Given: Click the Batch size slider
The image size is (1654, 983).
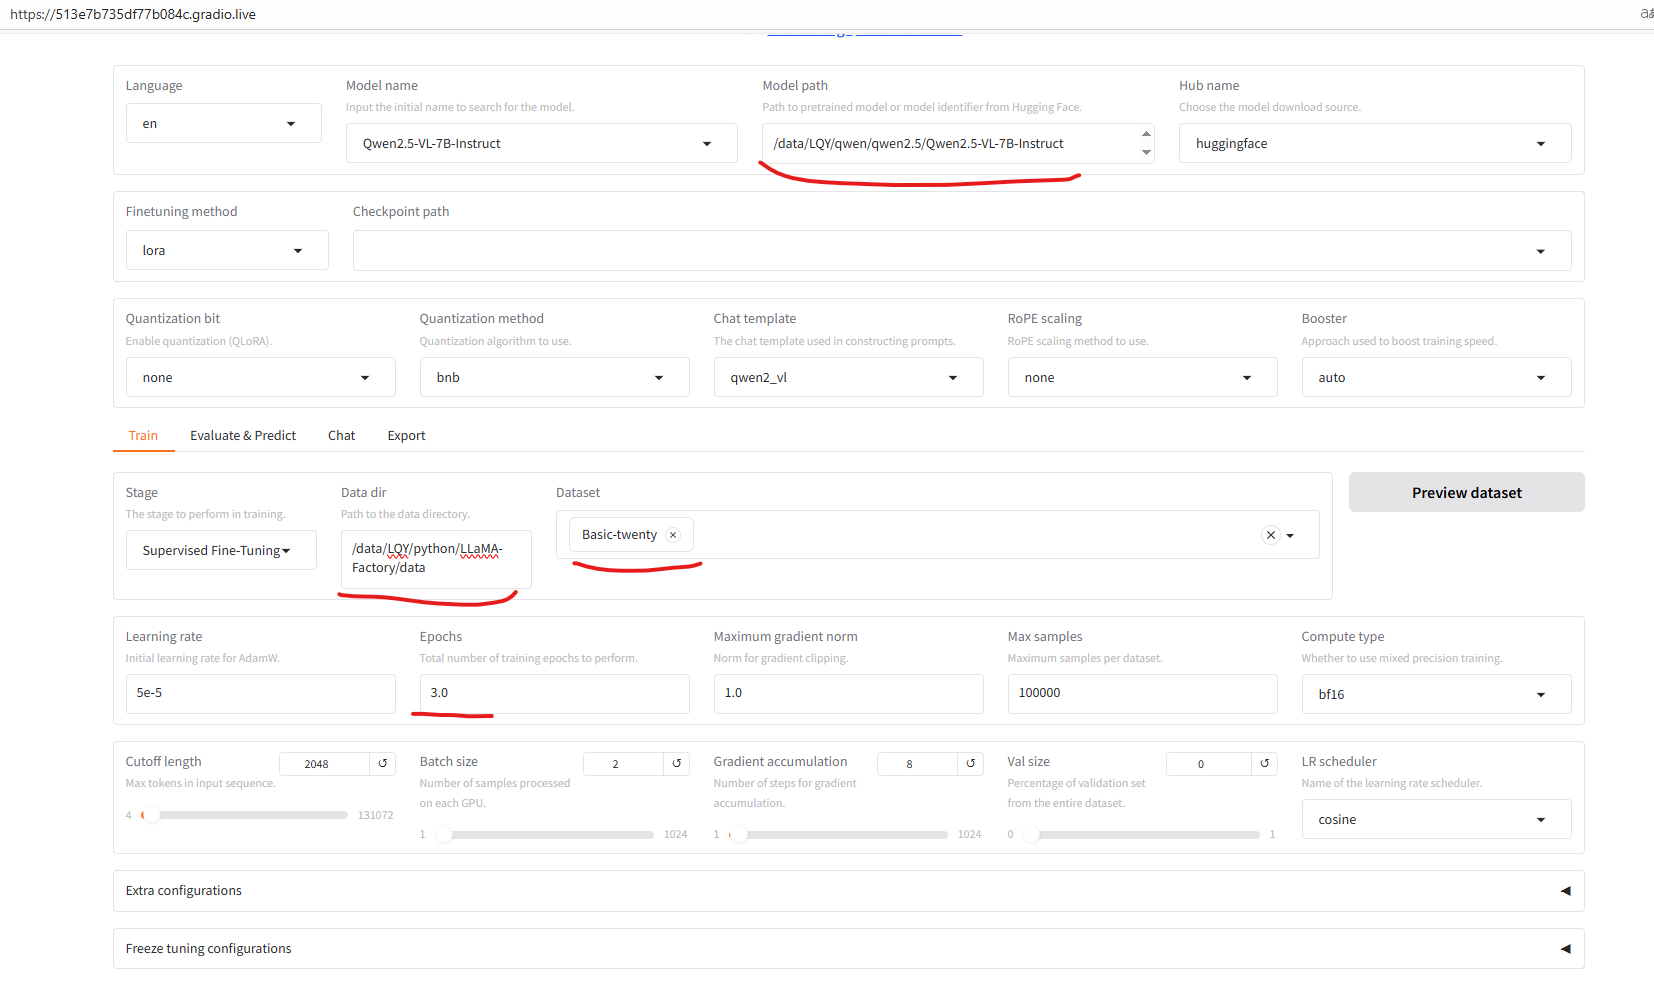Looking at the screenshot, I should tap(545, 834).
